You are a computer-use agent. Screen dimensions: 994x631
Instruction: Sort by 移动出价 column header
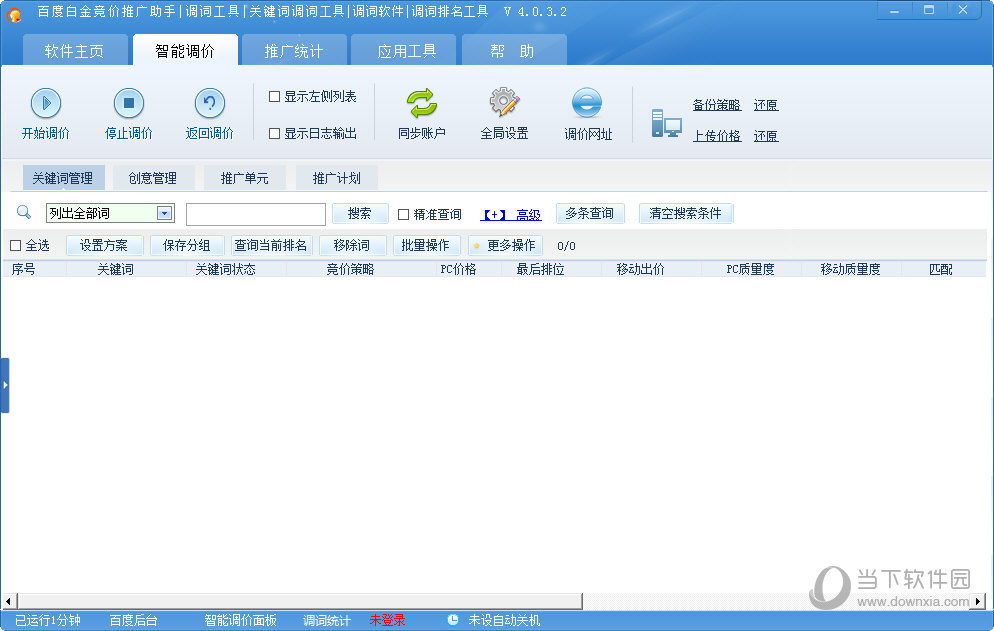tap(640, 269)
